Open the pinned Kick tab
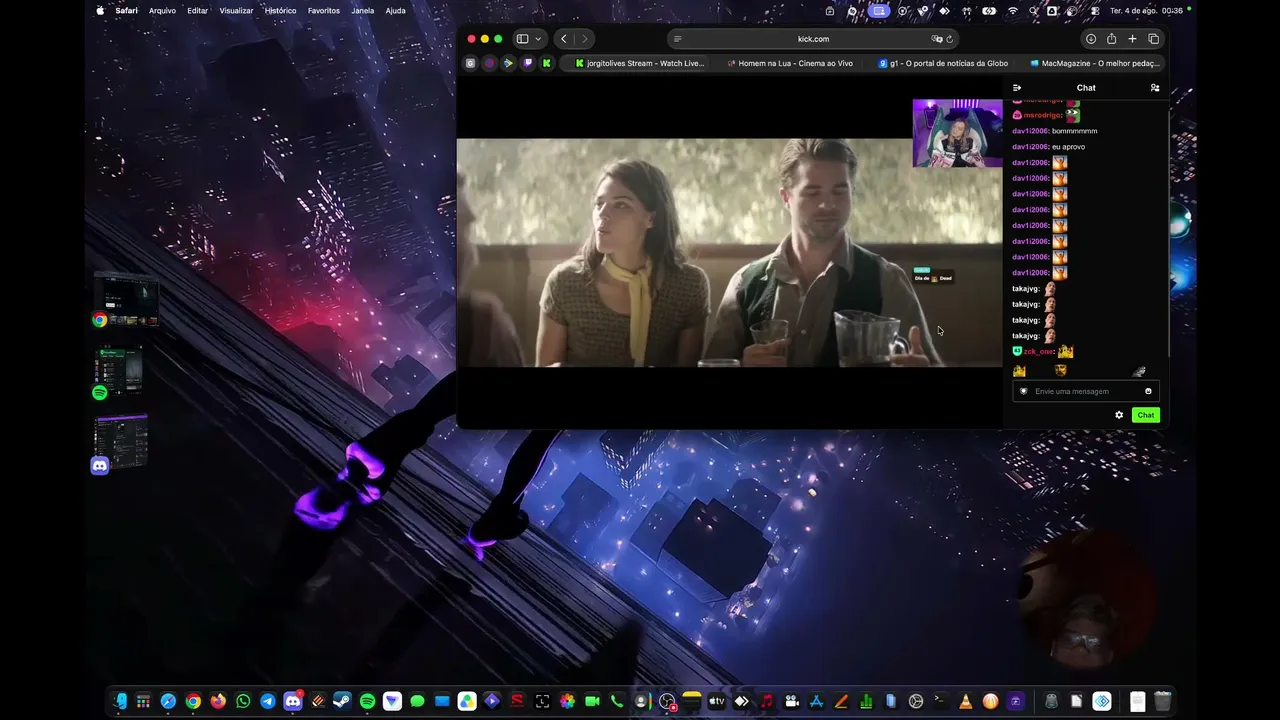1280x720 pixels. click(546, 63)
